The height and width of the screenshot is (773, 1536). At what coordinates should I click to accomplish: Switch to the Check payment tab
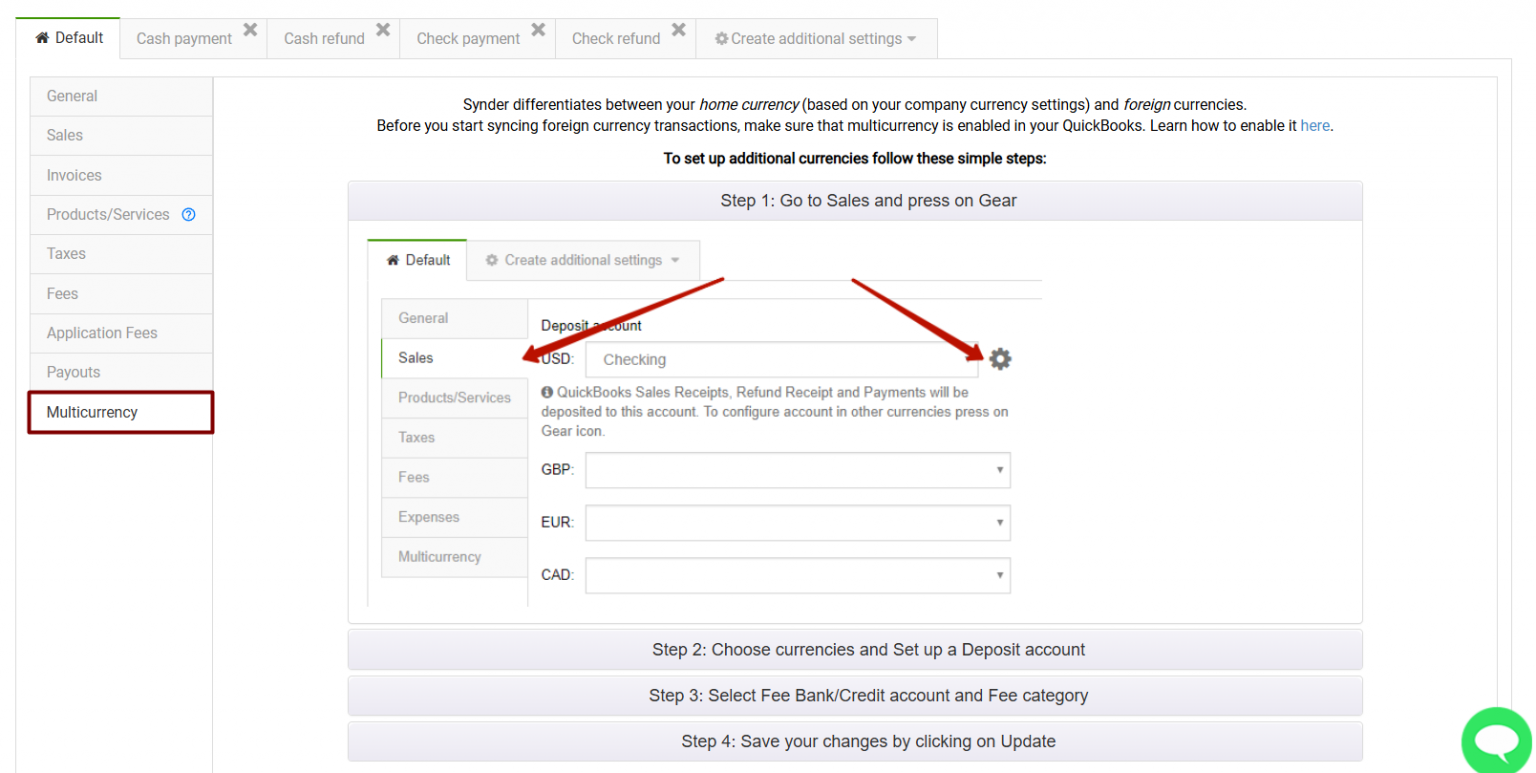[468, 38]
